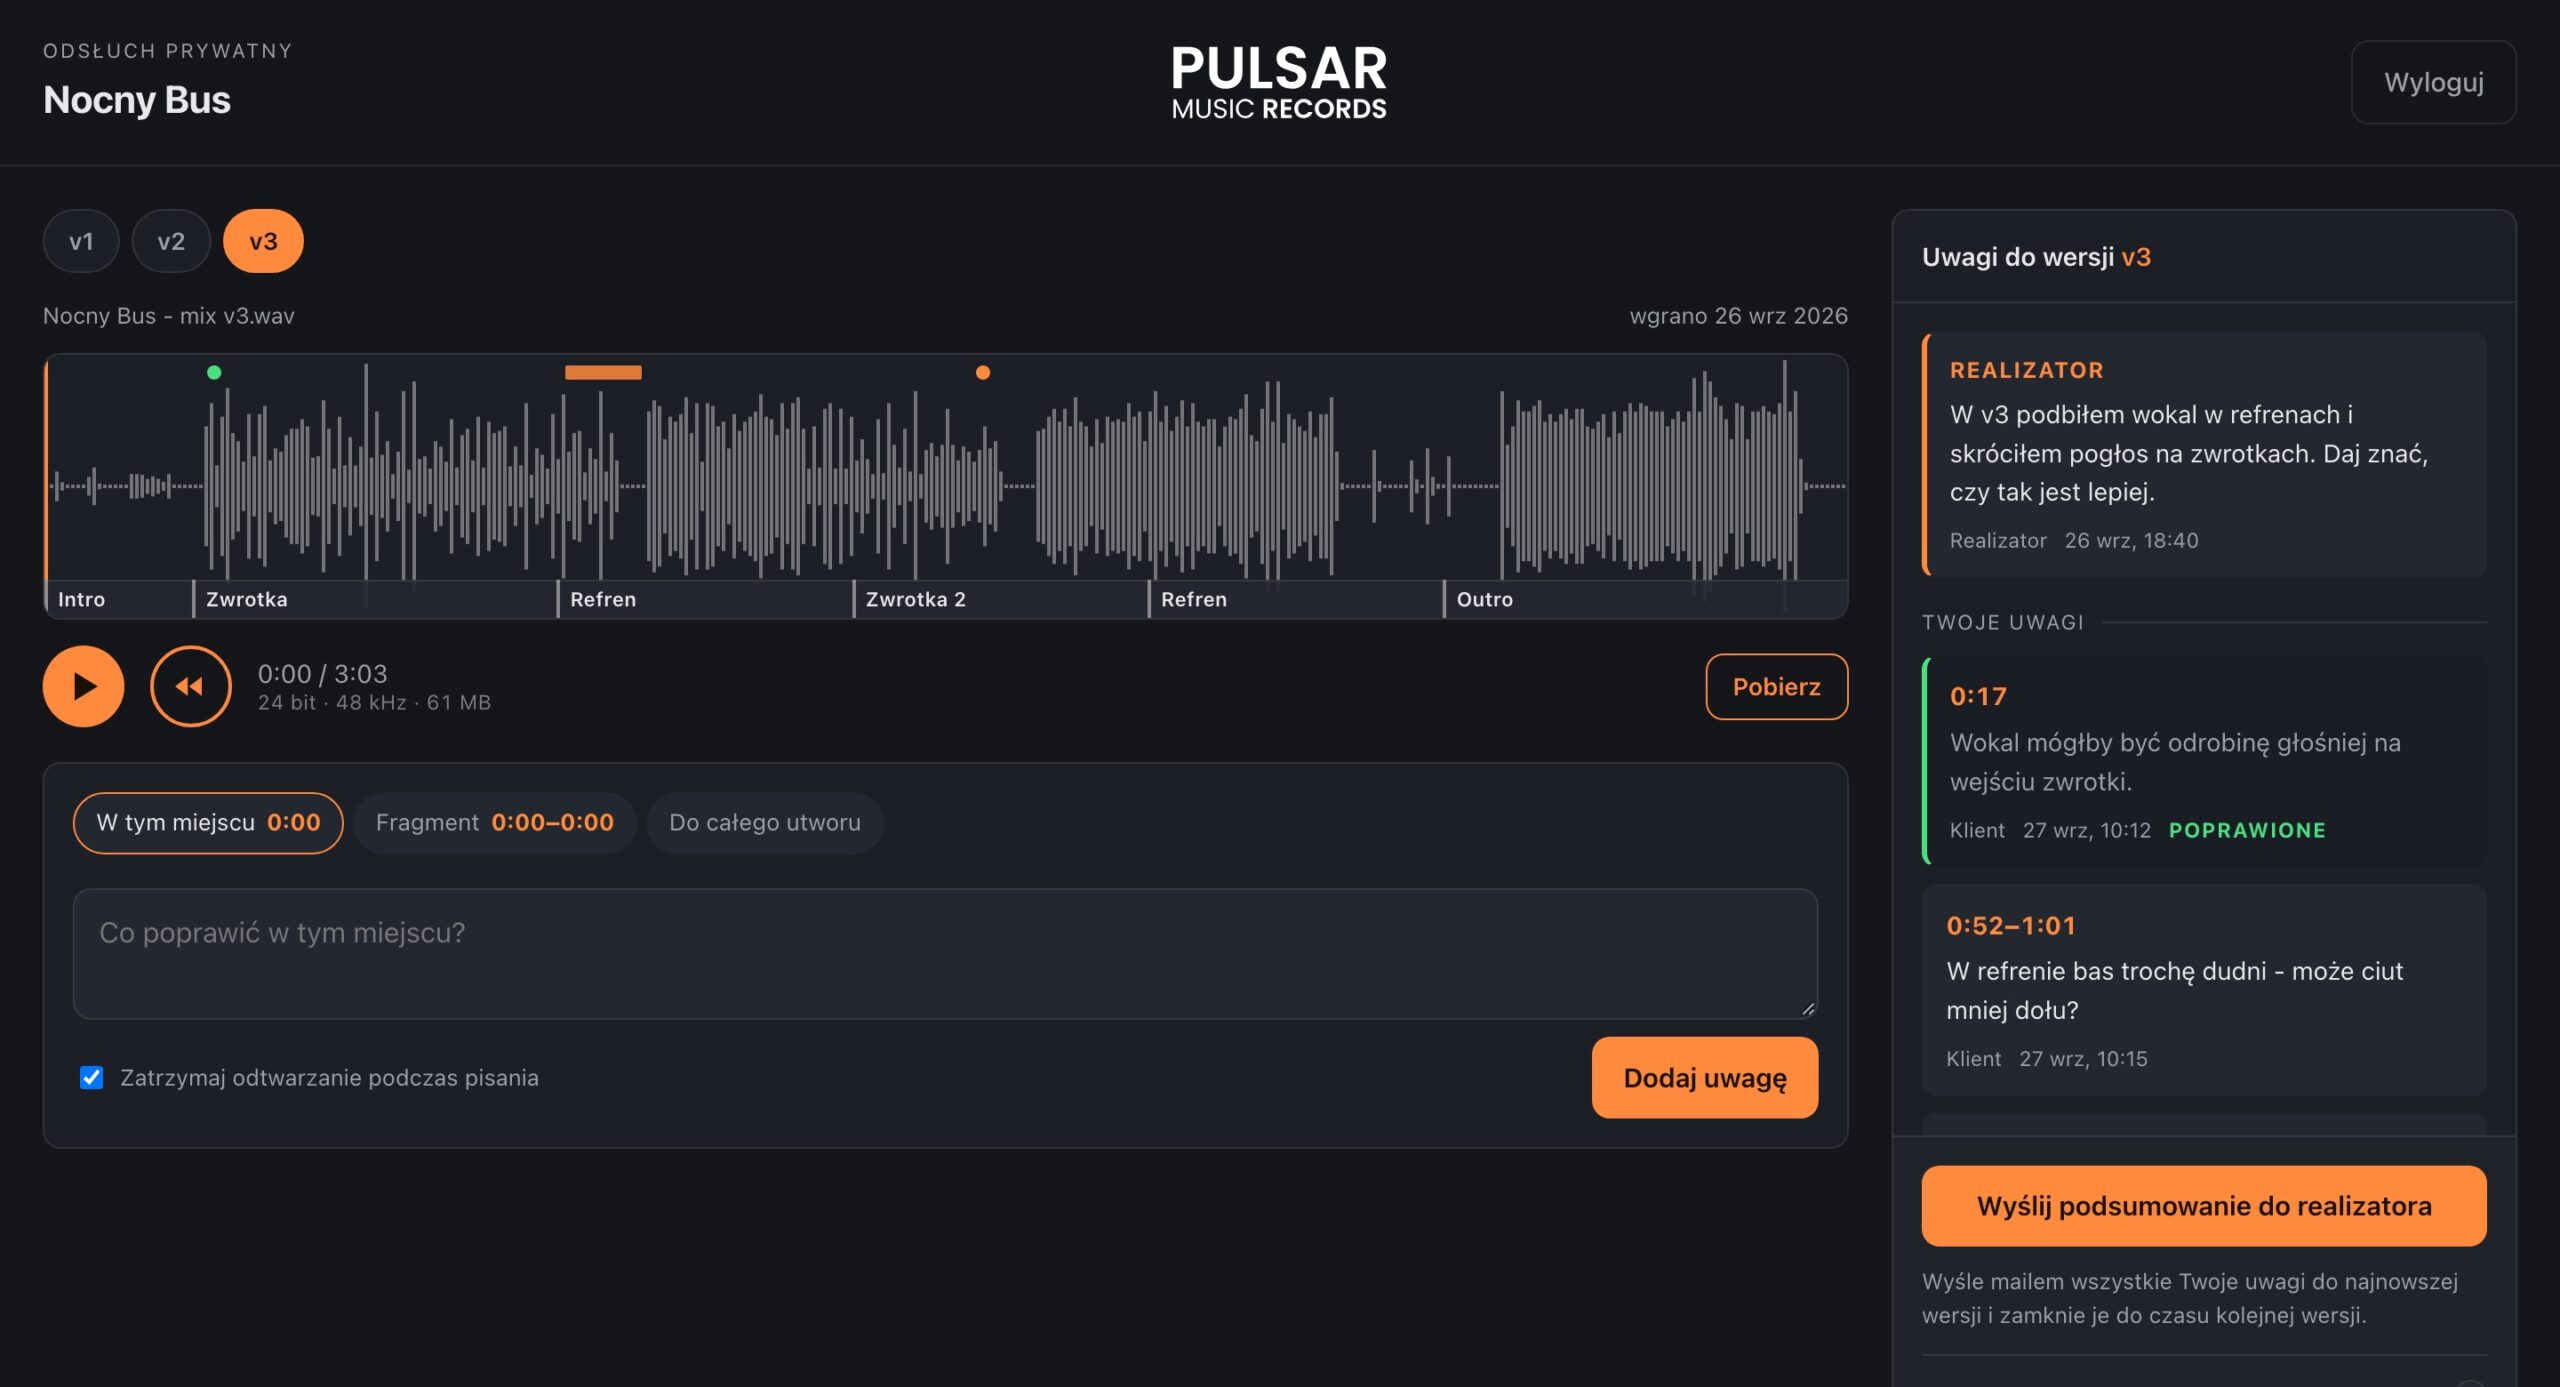Open the 0:52–1:01 comment timestamp
The image size is (2560, 1387).
pyautogui.click(x=2010, y=926)
